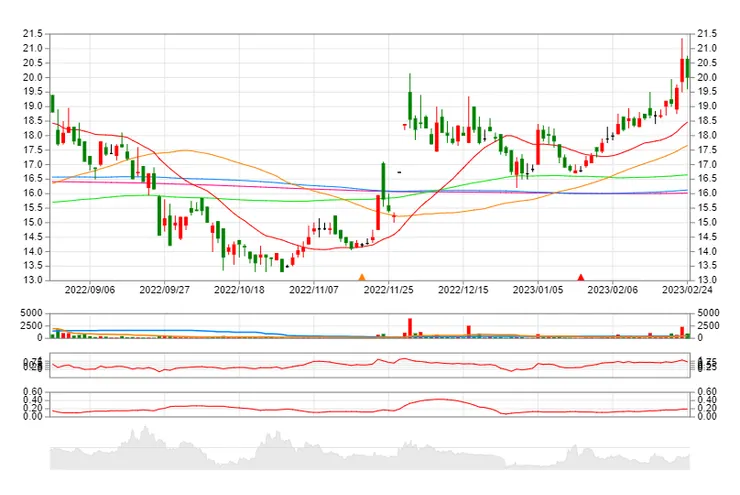Click the red line in the 0.00–0.60 indicator panel

(370, 408)
